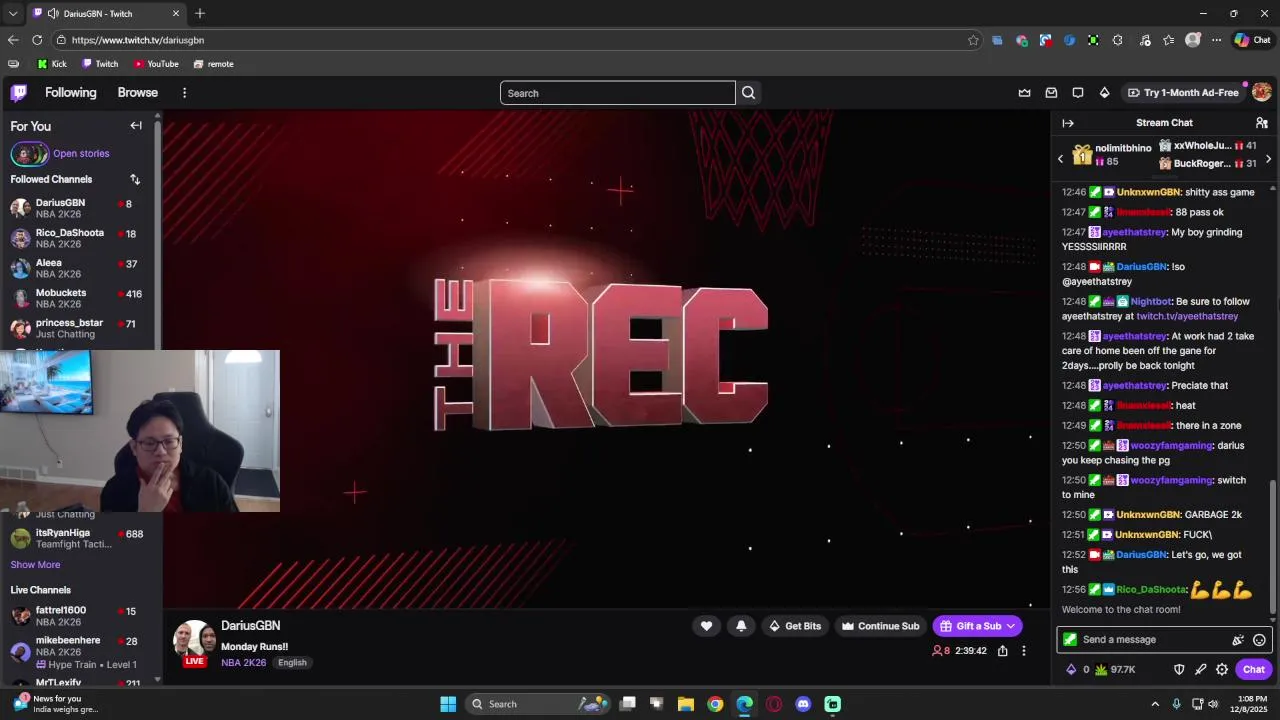Open the chat community users list icon

pyautogui.click(x=1261, y=123)
